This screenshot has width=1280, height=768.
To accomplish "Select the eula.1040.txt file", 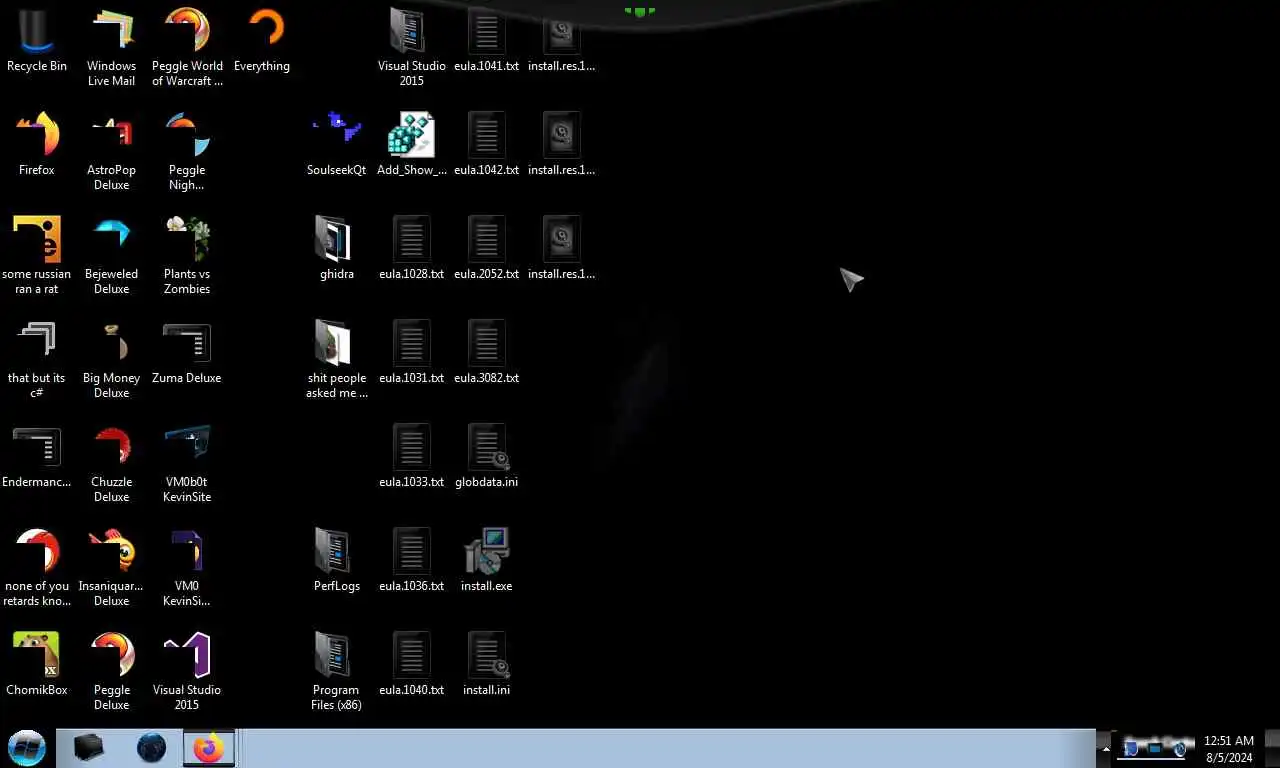I will [x=412, y=665].
